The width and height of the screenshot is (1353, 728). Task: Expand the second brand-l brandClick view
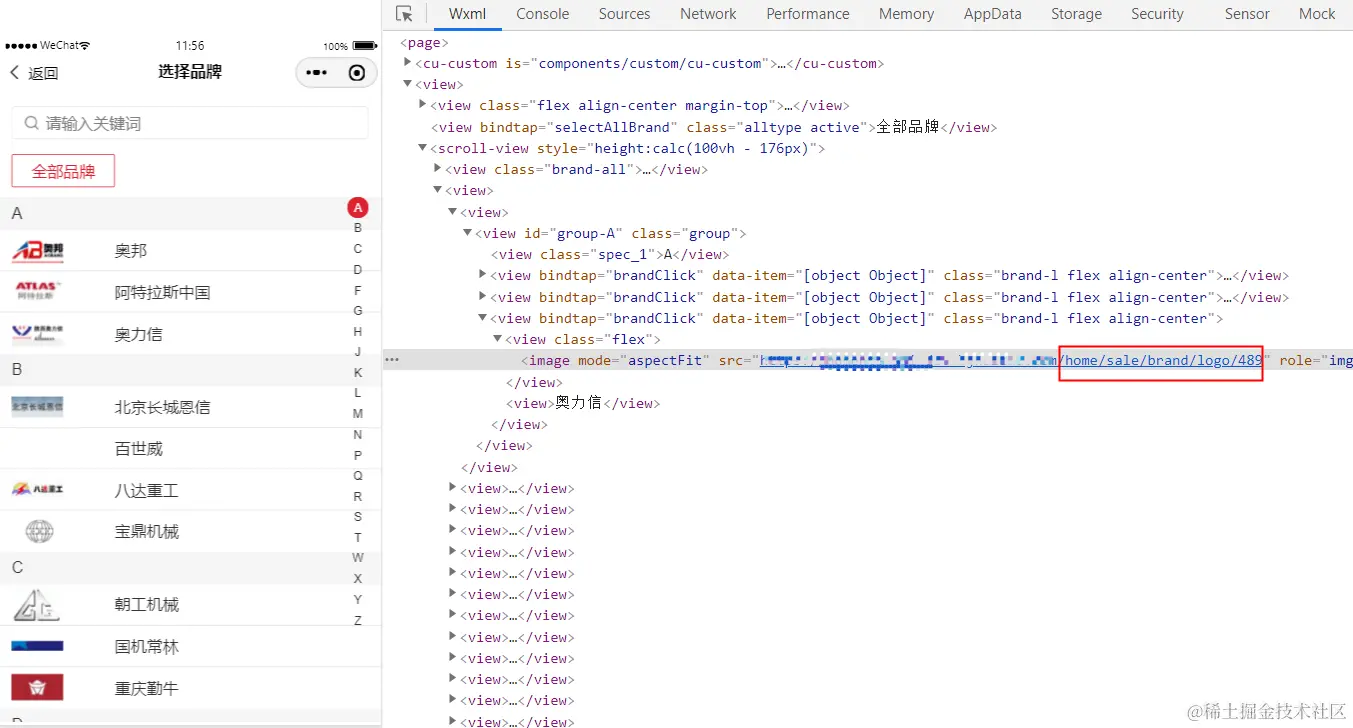[482, 296]
